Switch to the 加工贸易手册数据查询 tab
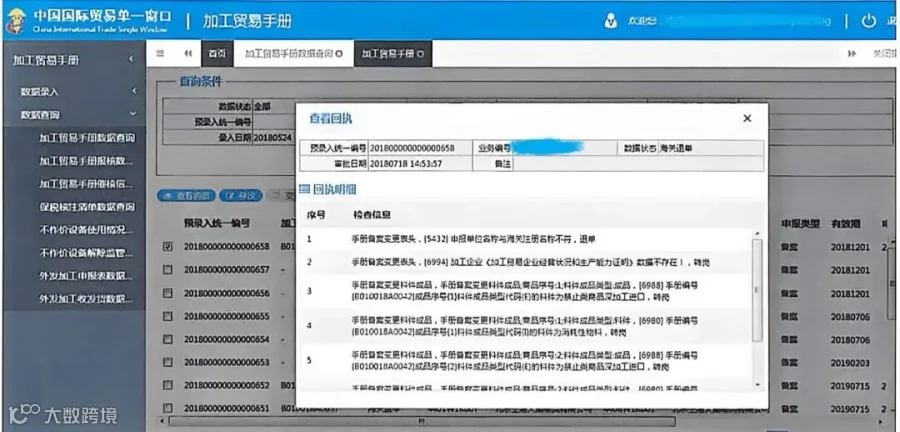This screenshot has height=432, width=900. click(x=293, y=54)
